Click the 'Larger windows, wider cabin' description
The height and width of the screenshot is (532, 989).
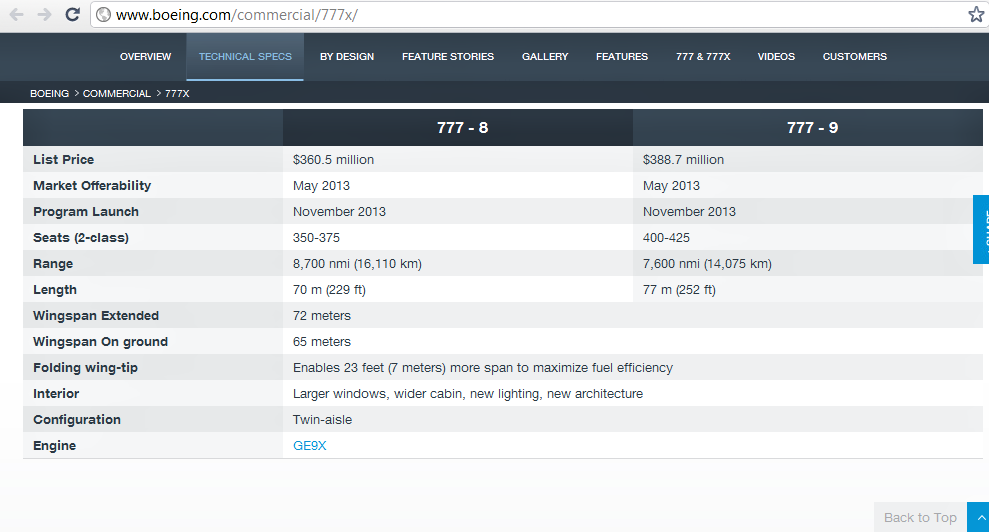coord(468,394)
